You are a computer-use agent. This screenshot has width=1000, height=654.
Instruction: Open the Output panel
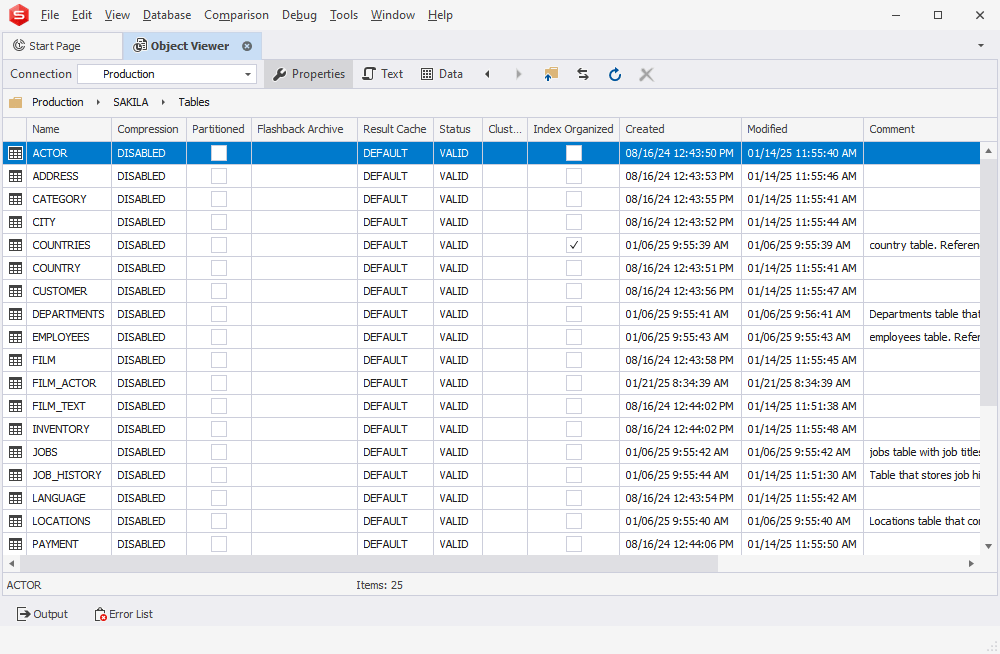[x=42, y=614]
